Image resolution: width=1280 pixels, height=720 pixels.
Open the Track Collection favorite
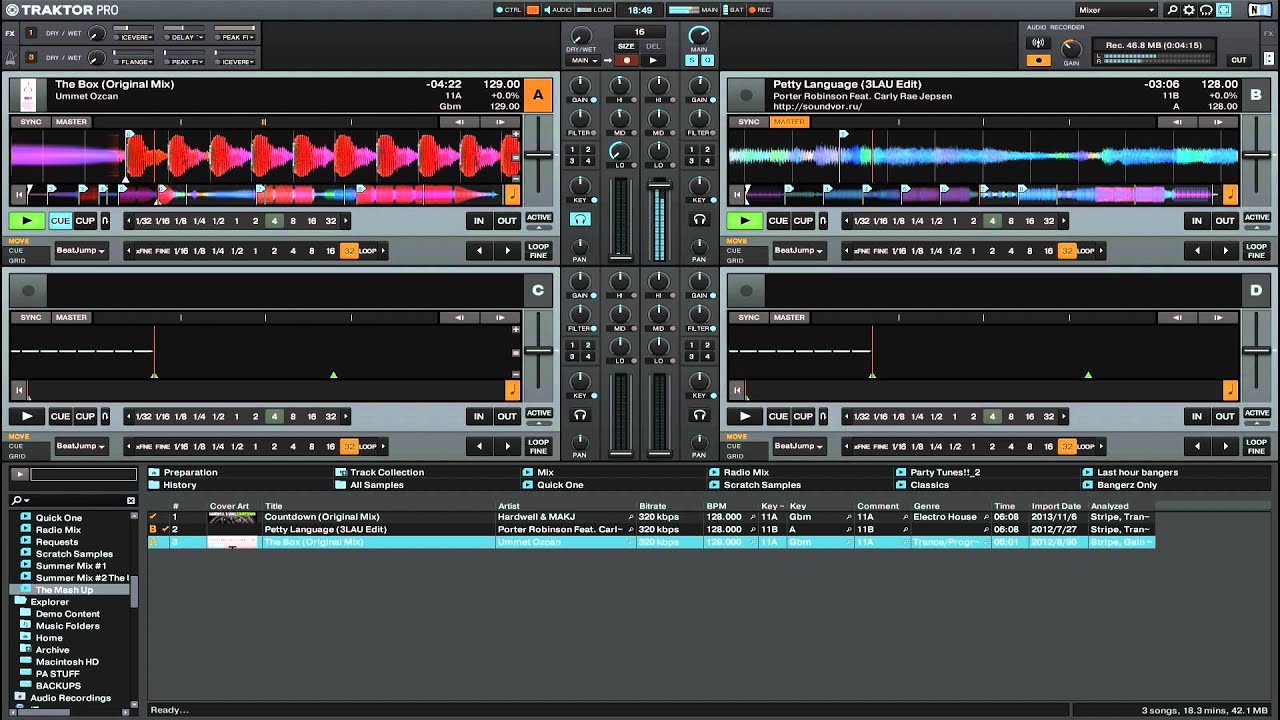(x=386, y=472)
